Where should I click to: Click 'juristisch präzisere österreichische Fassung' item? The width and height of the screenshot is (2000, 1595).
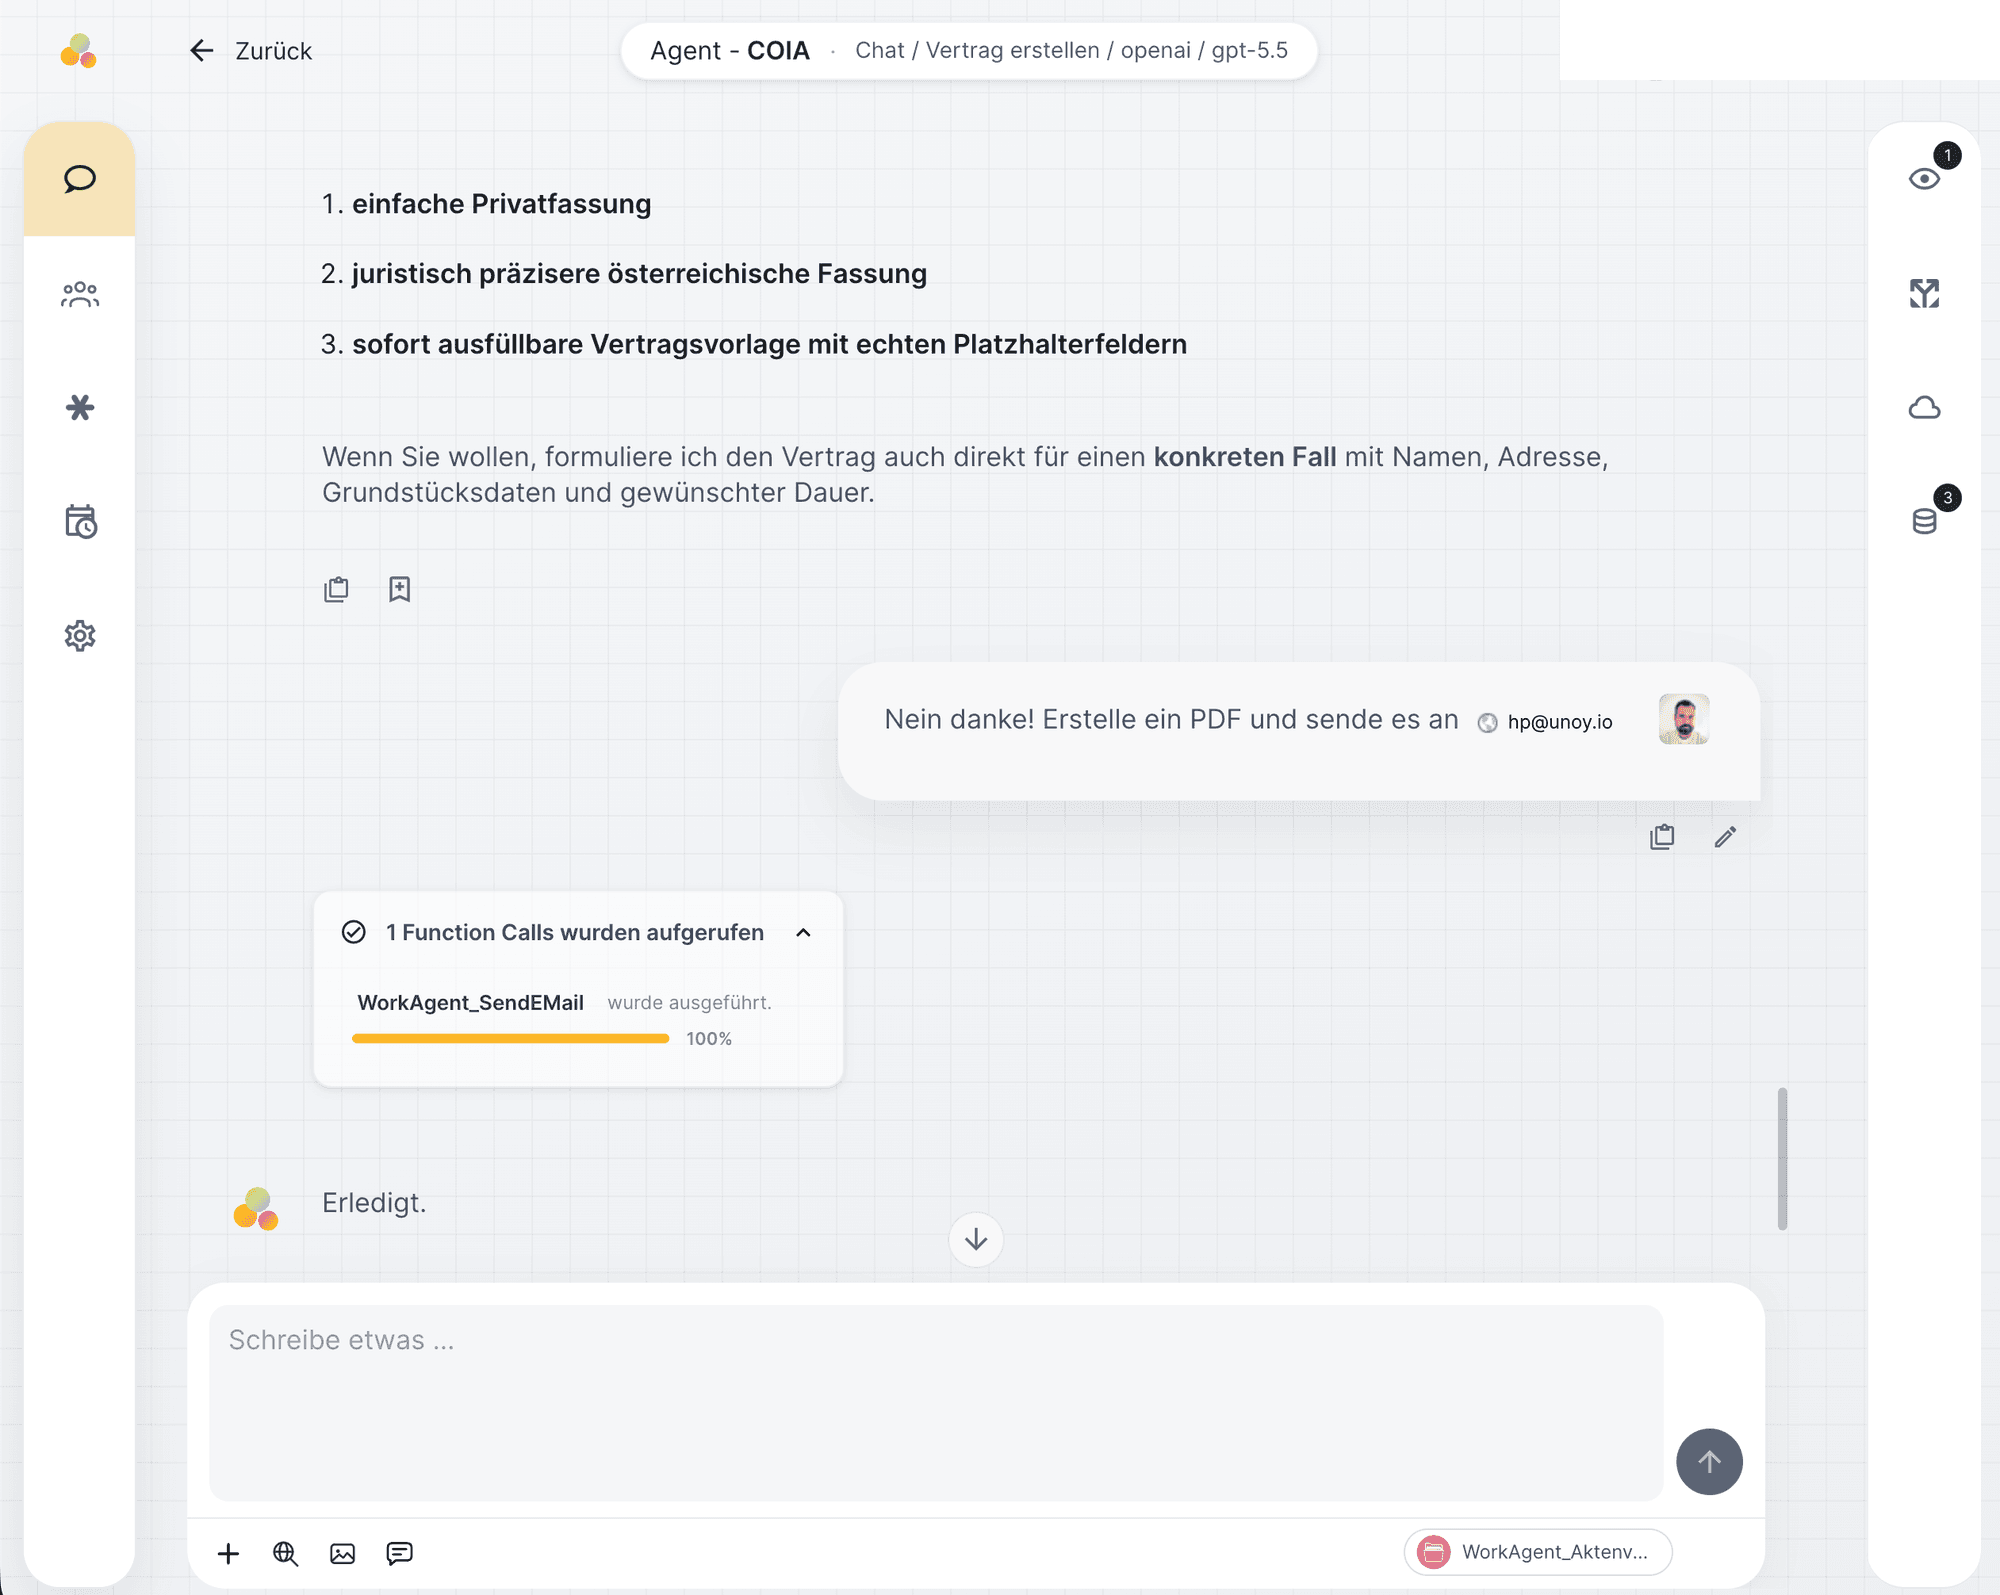(x=639, y=274)
